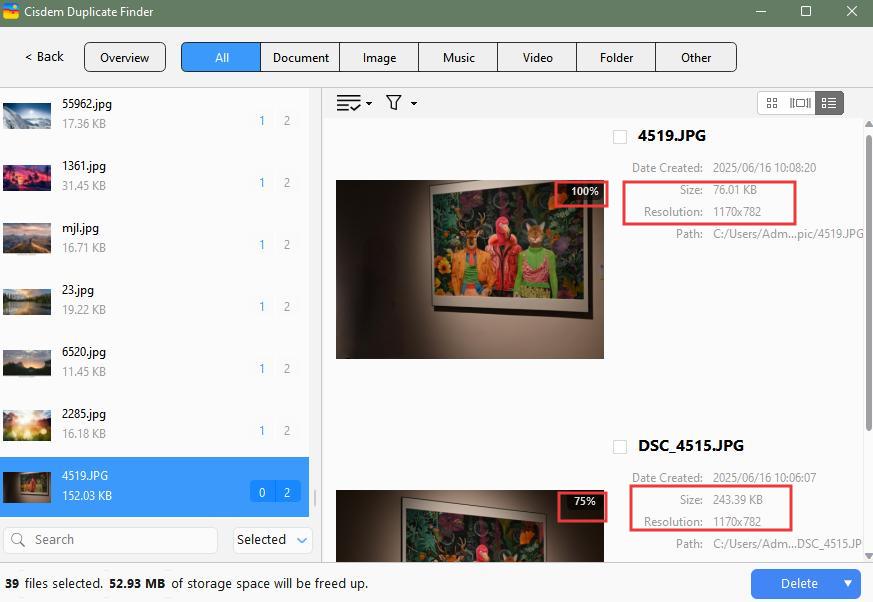
Task: Click the Delete button
Action: [799, 583]
